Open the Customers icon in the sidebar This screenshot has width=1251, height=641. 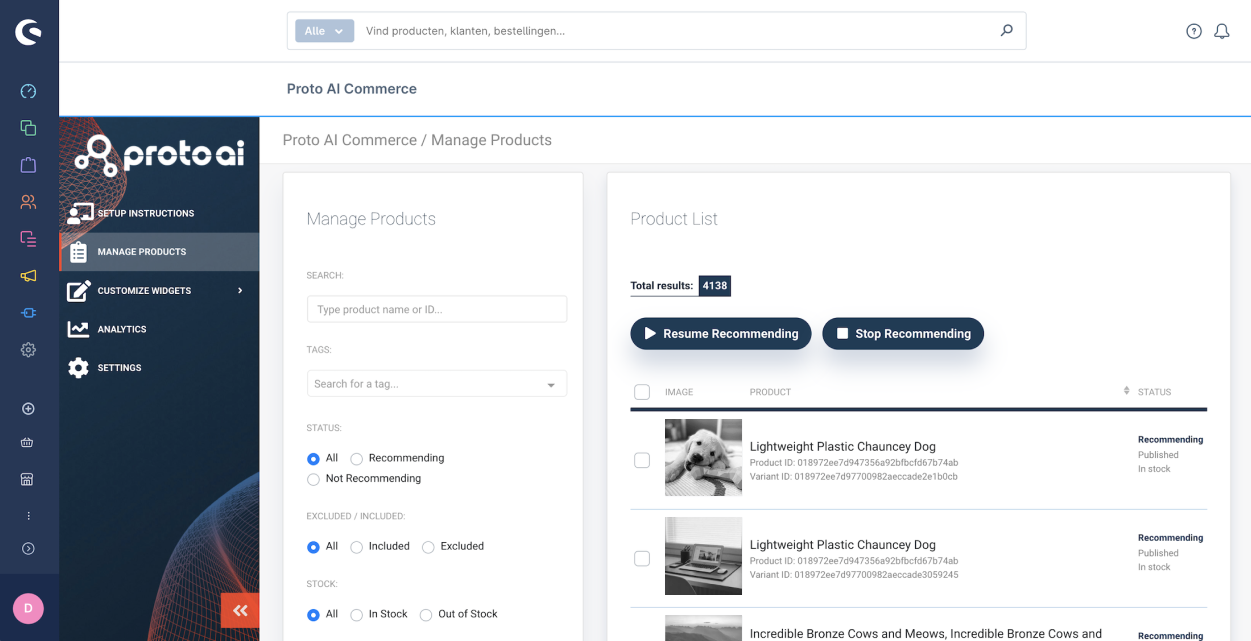pos(28,201)
